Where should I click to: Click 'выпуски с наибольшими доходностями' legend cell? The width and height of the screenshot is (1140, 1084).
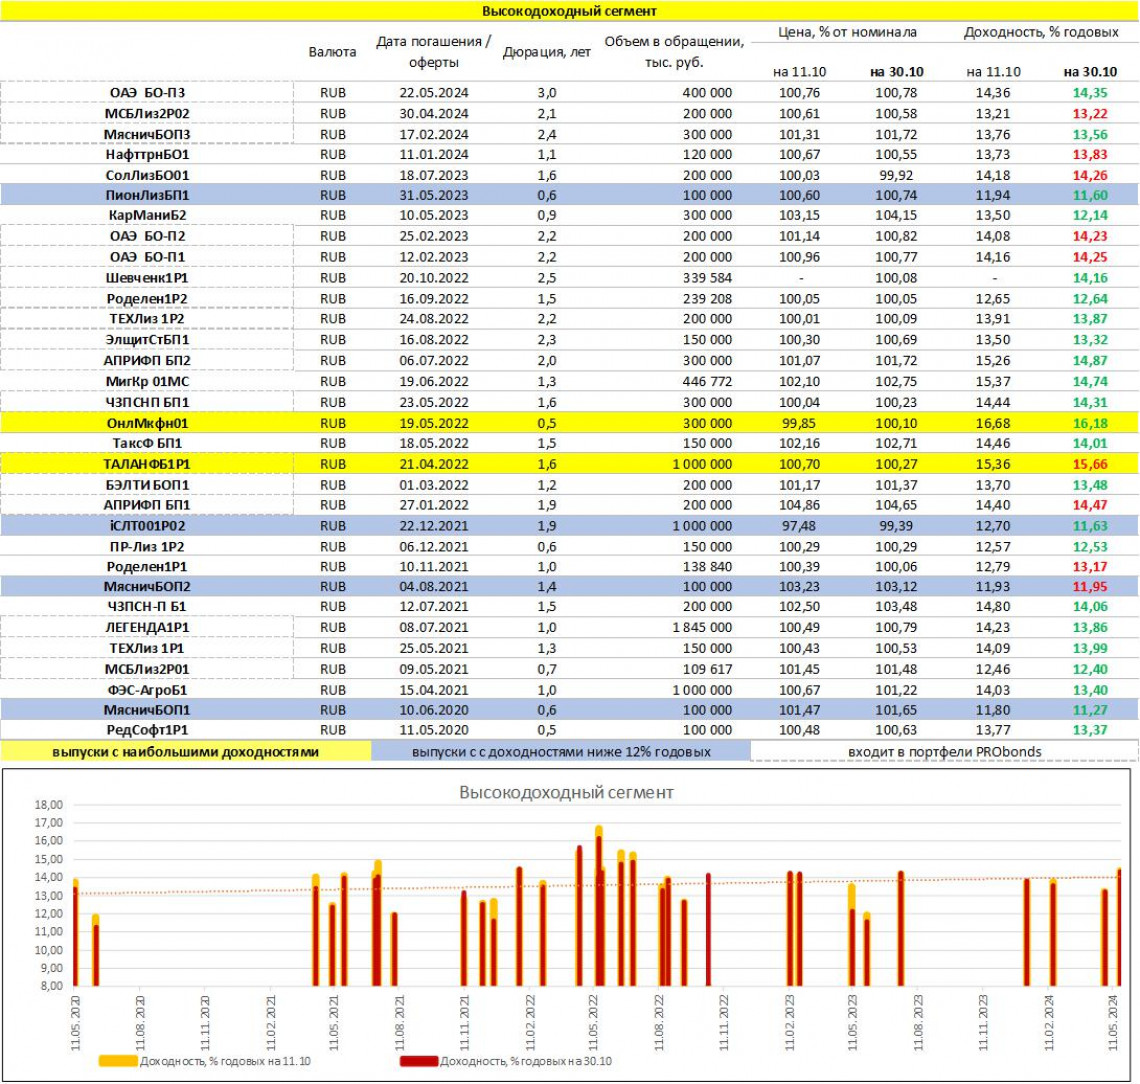(x=185, y=751)
